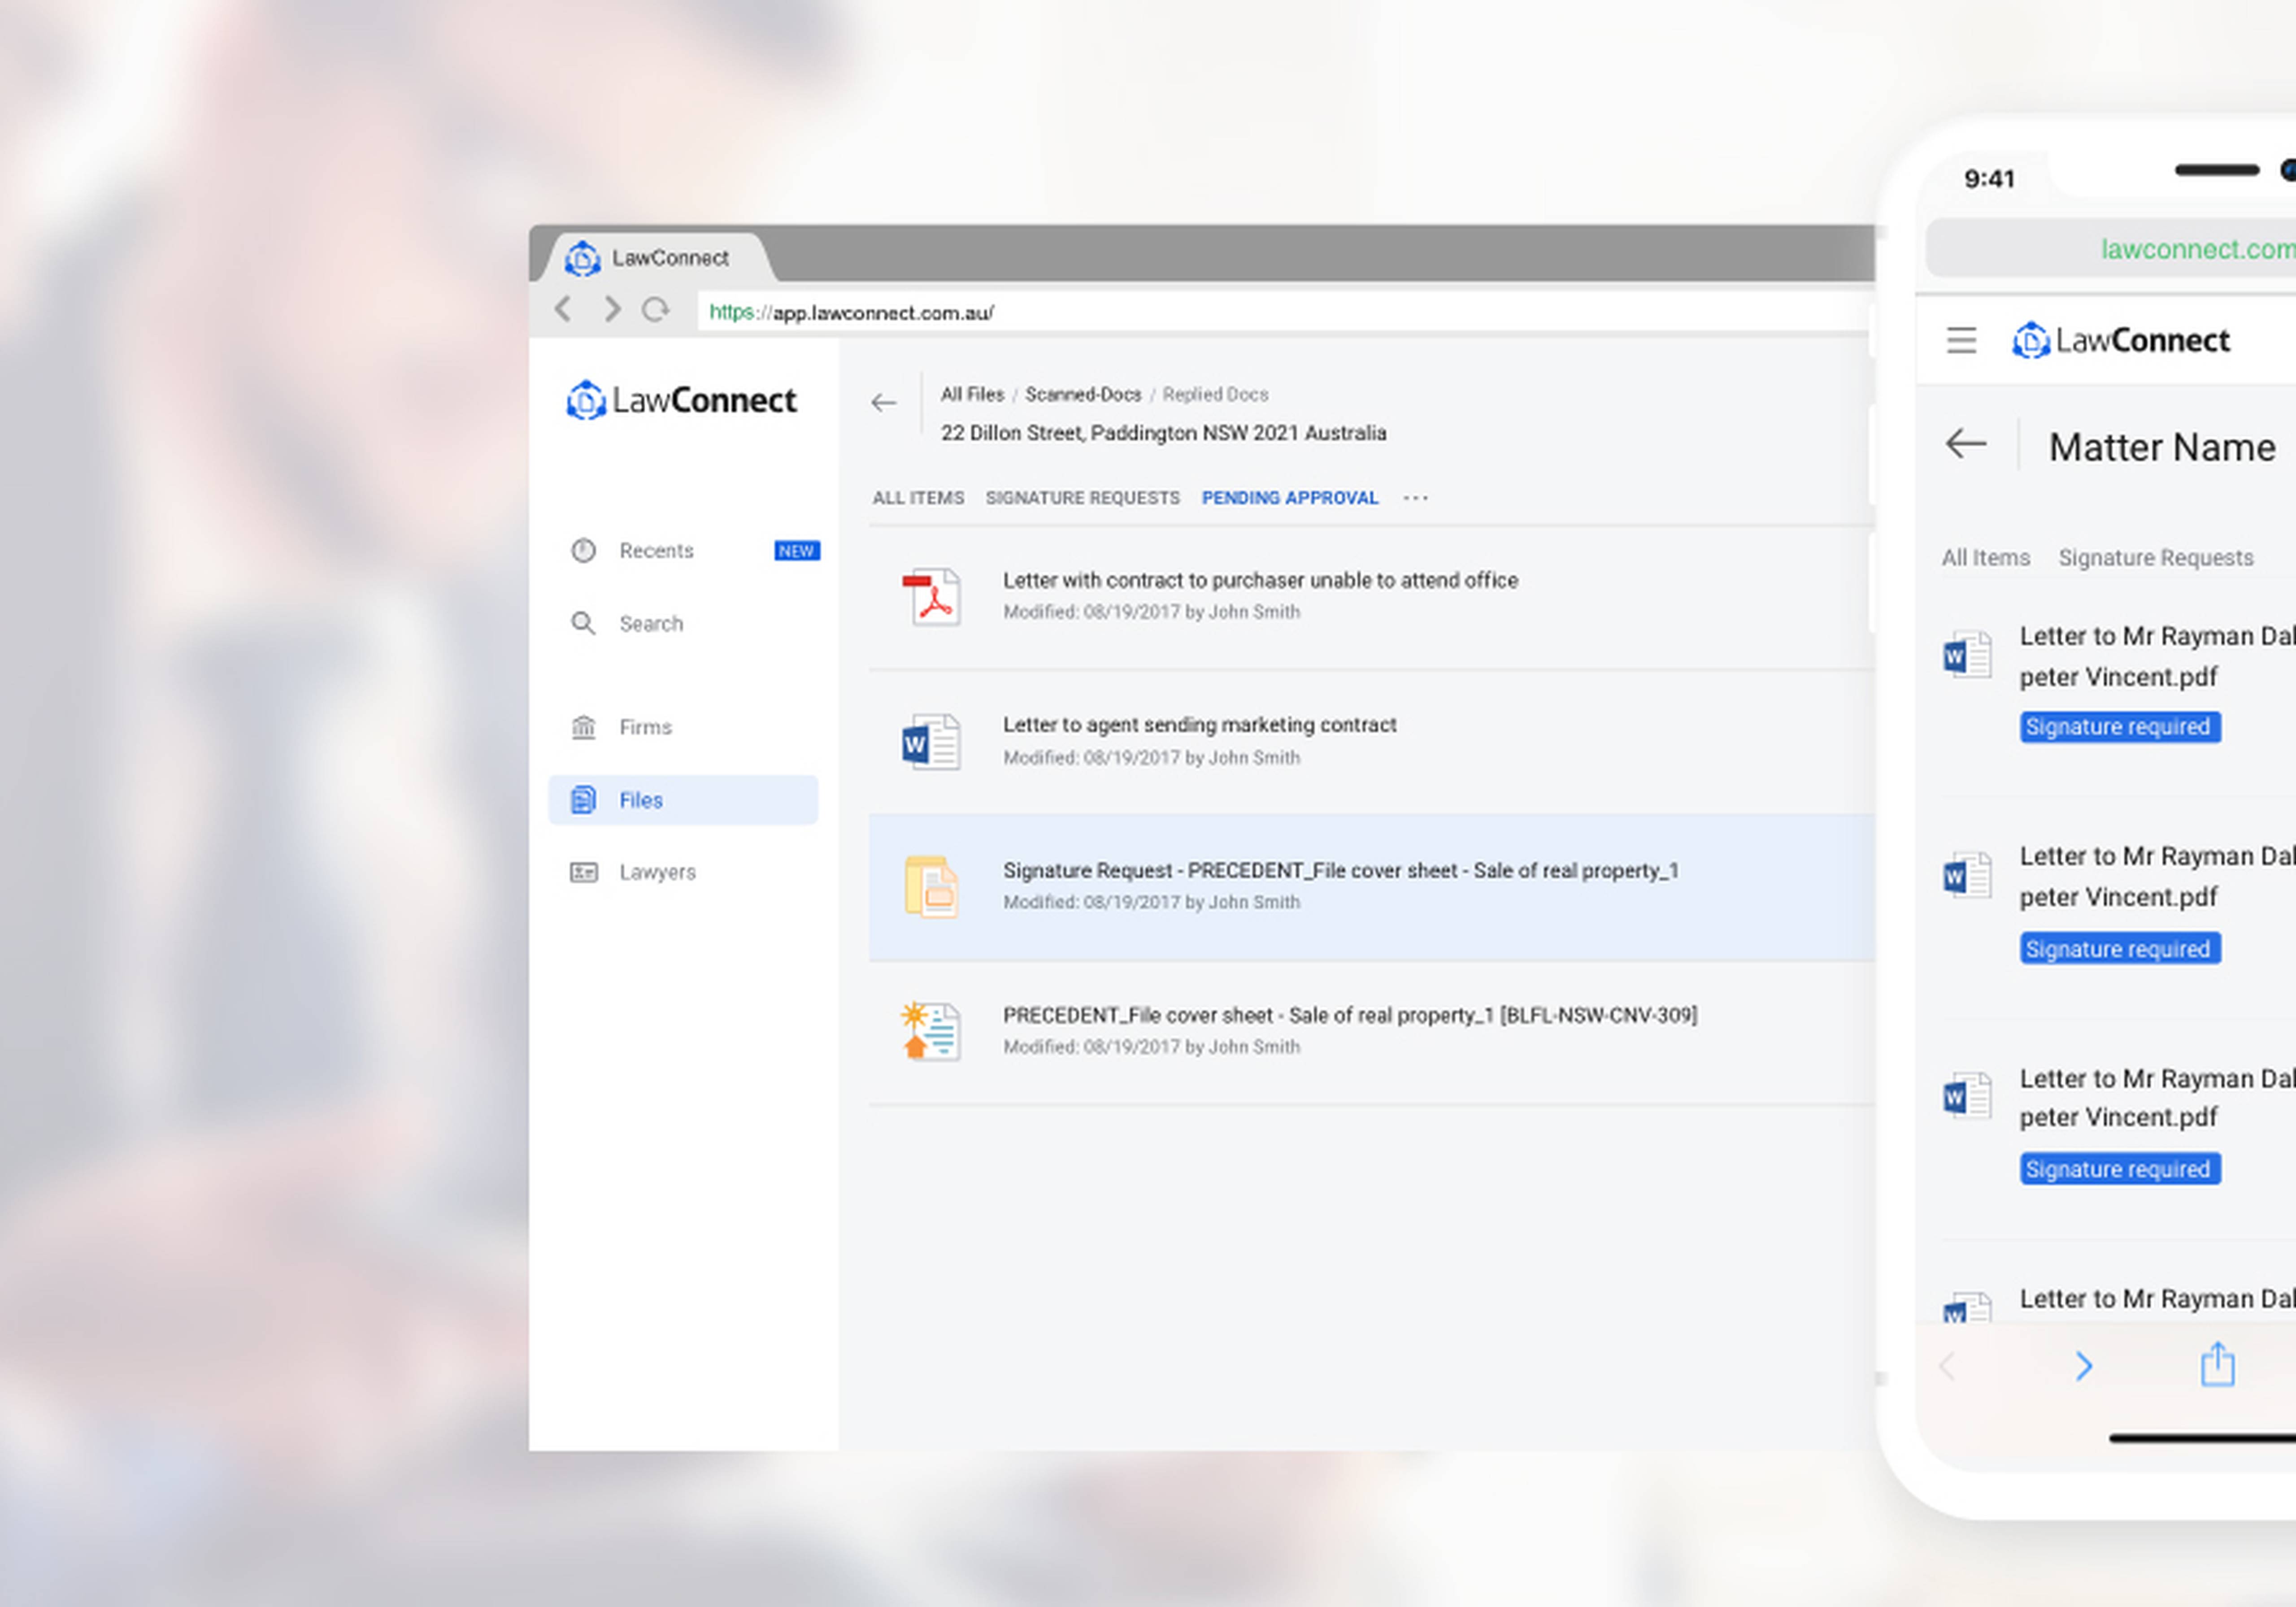The height and width of the screenshot is (1607, 2296).
Task: Select Files in the sidebar
Action: [x=684, y=800]
